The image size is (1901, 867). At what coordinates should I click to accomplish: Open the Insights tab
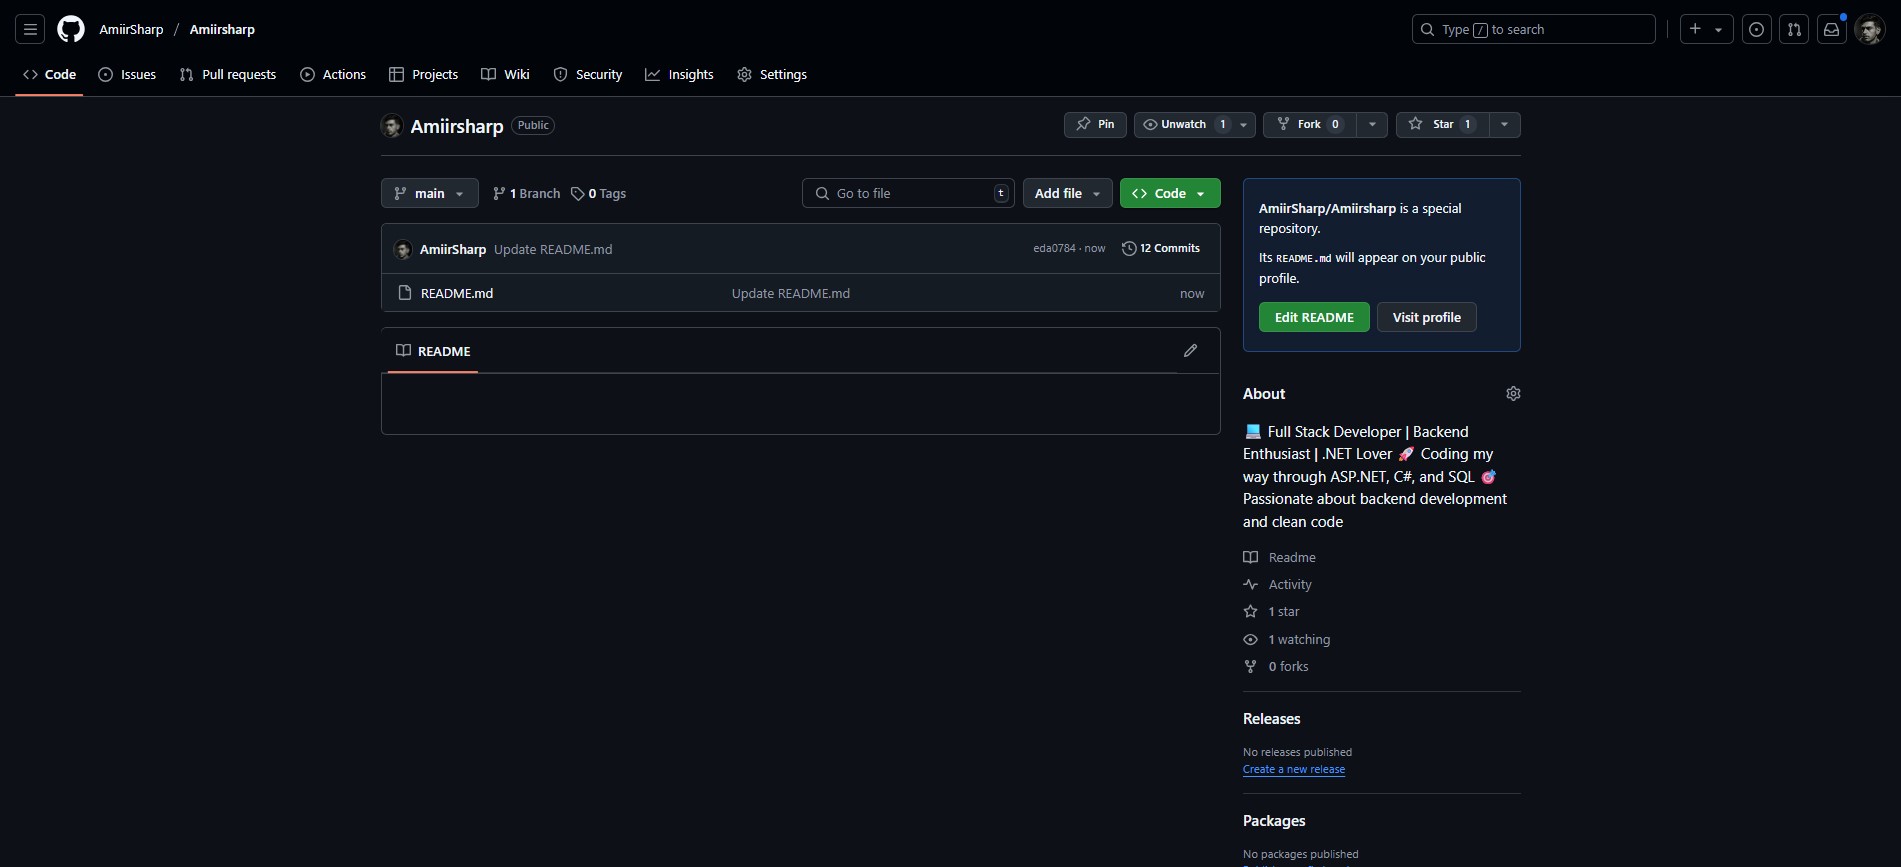point(679,75)
